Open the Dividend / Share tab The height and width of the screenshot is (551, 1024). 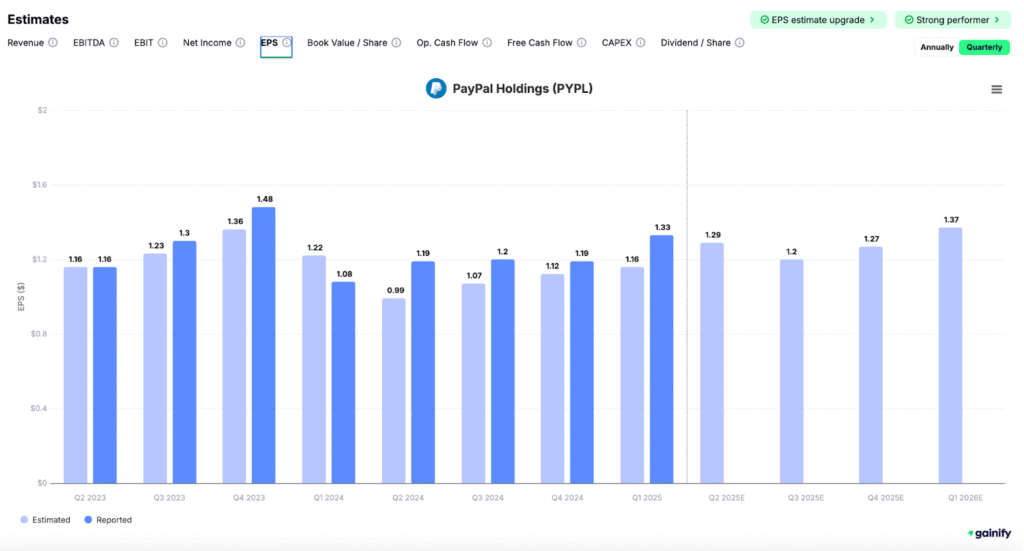[696, 43]
